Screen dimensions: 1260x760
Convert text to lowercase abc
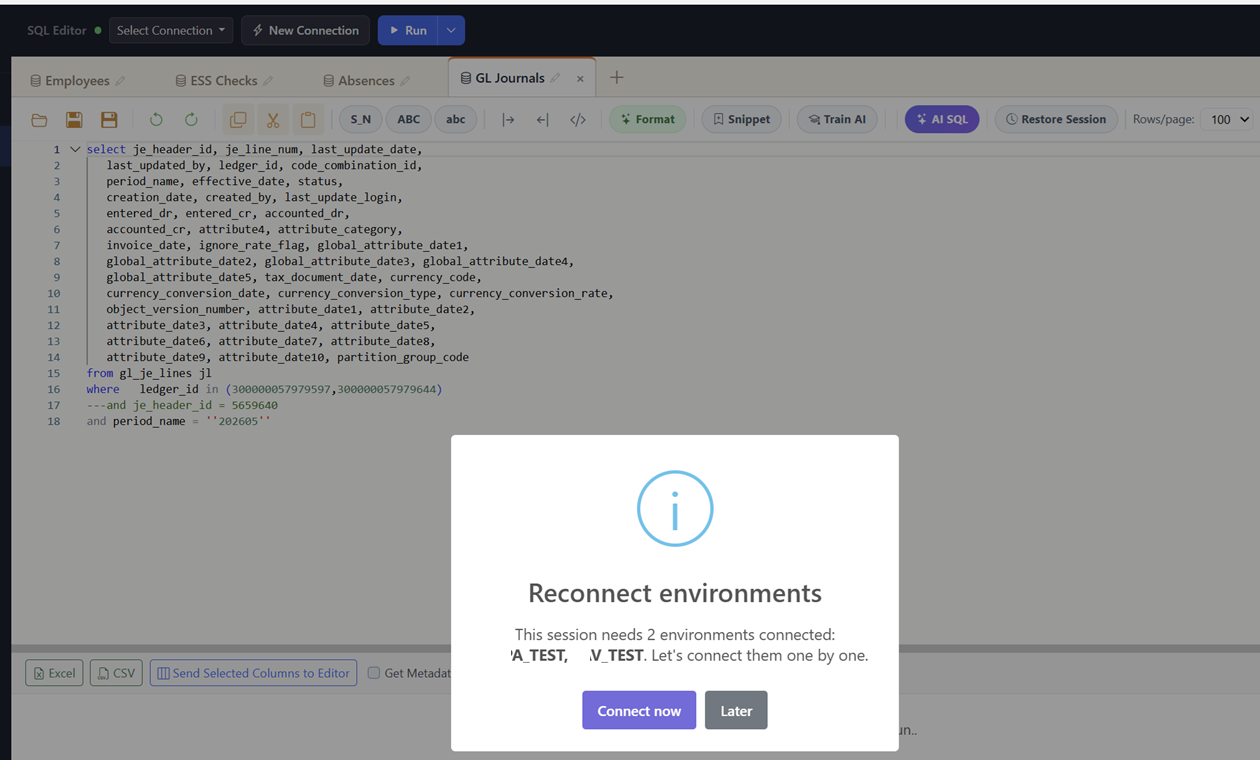(456, 119)
